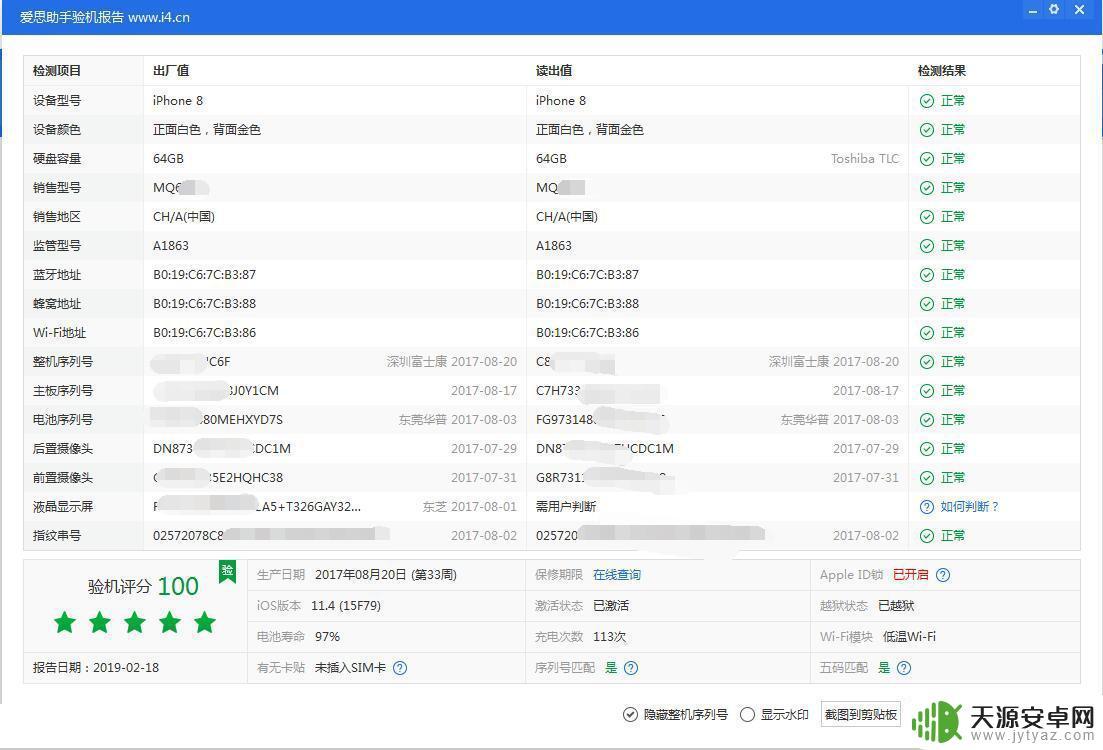Viewport: 1103px width, 750px height.
Task: Click the 东芝 2017-08-01 display manufacturer label
Action: [x=469, y=507]
